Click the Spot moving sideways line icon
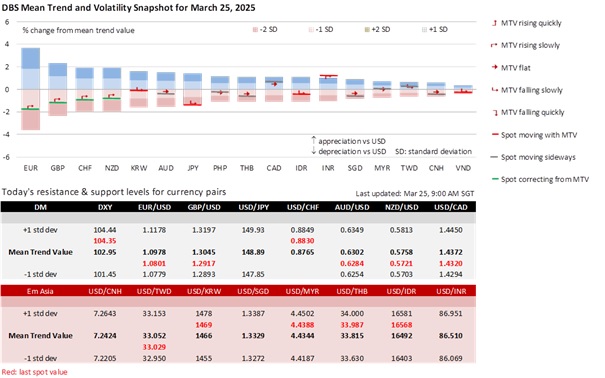 click(494, 157)
